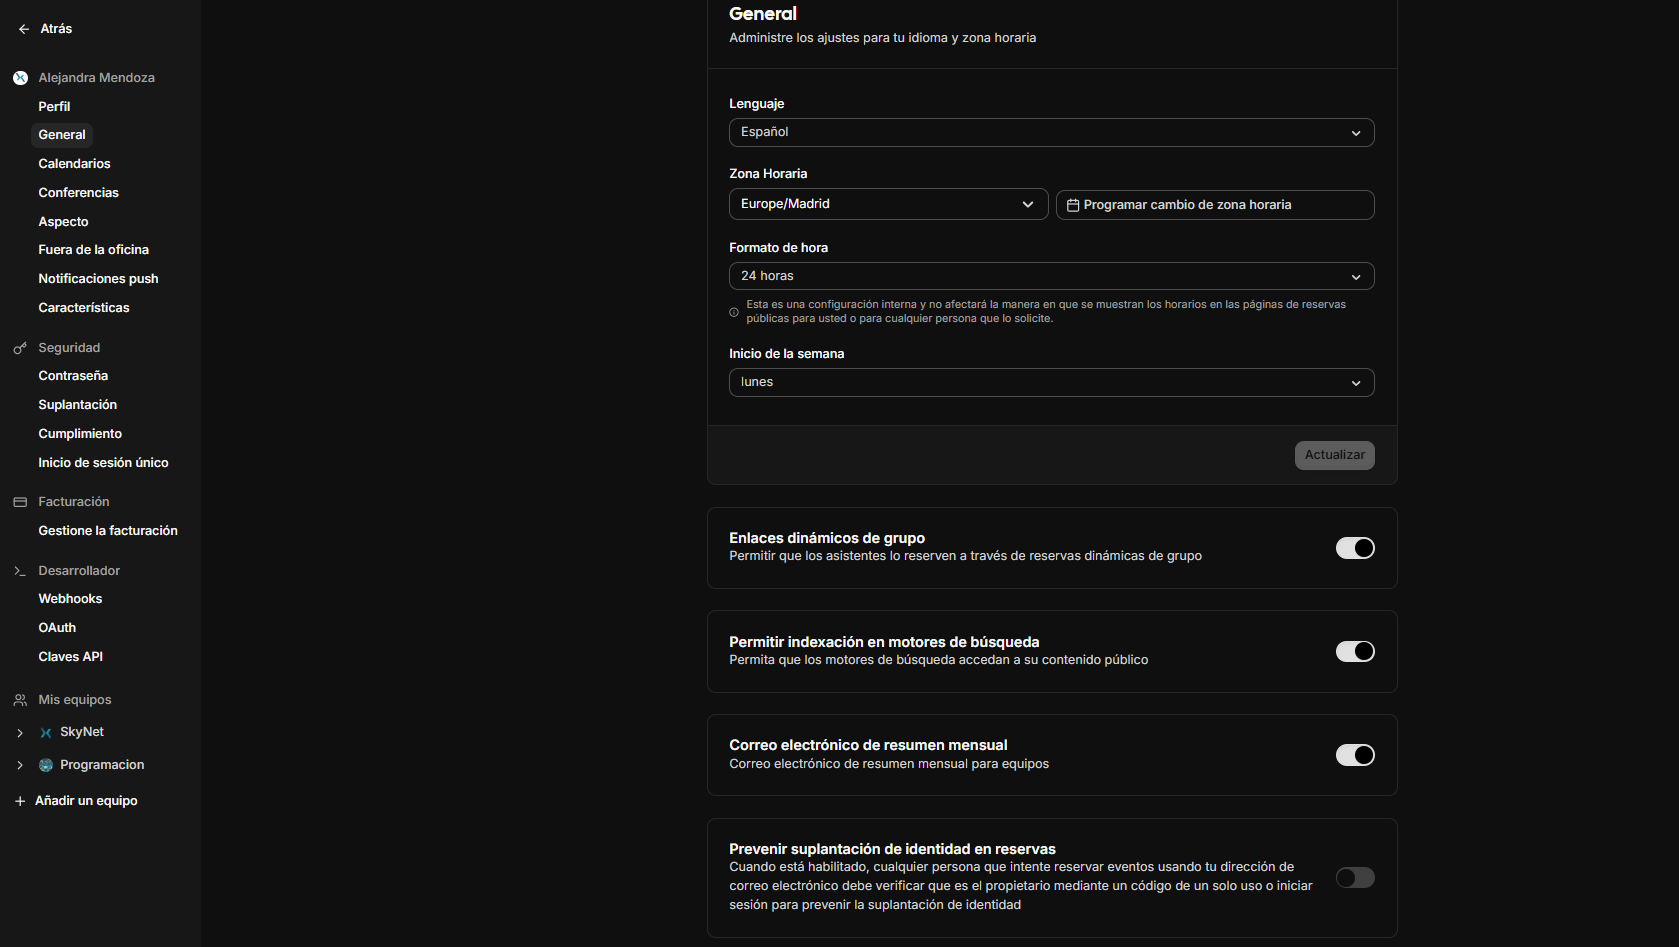Open the Contraseña settings page
1679x947 pixels.
73,375
